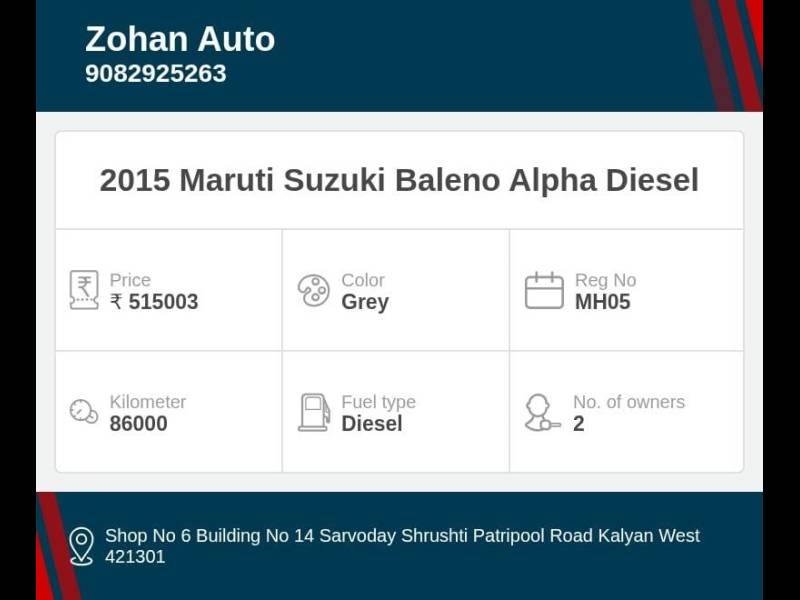Screen dimensions: 800x600
Task: Click the address location pin icon
Action: point(81,546)
